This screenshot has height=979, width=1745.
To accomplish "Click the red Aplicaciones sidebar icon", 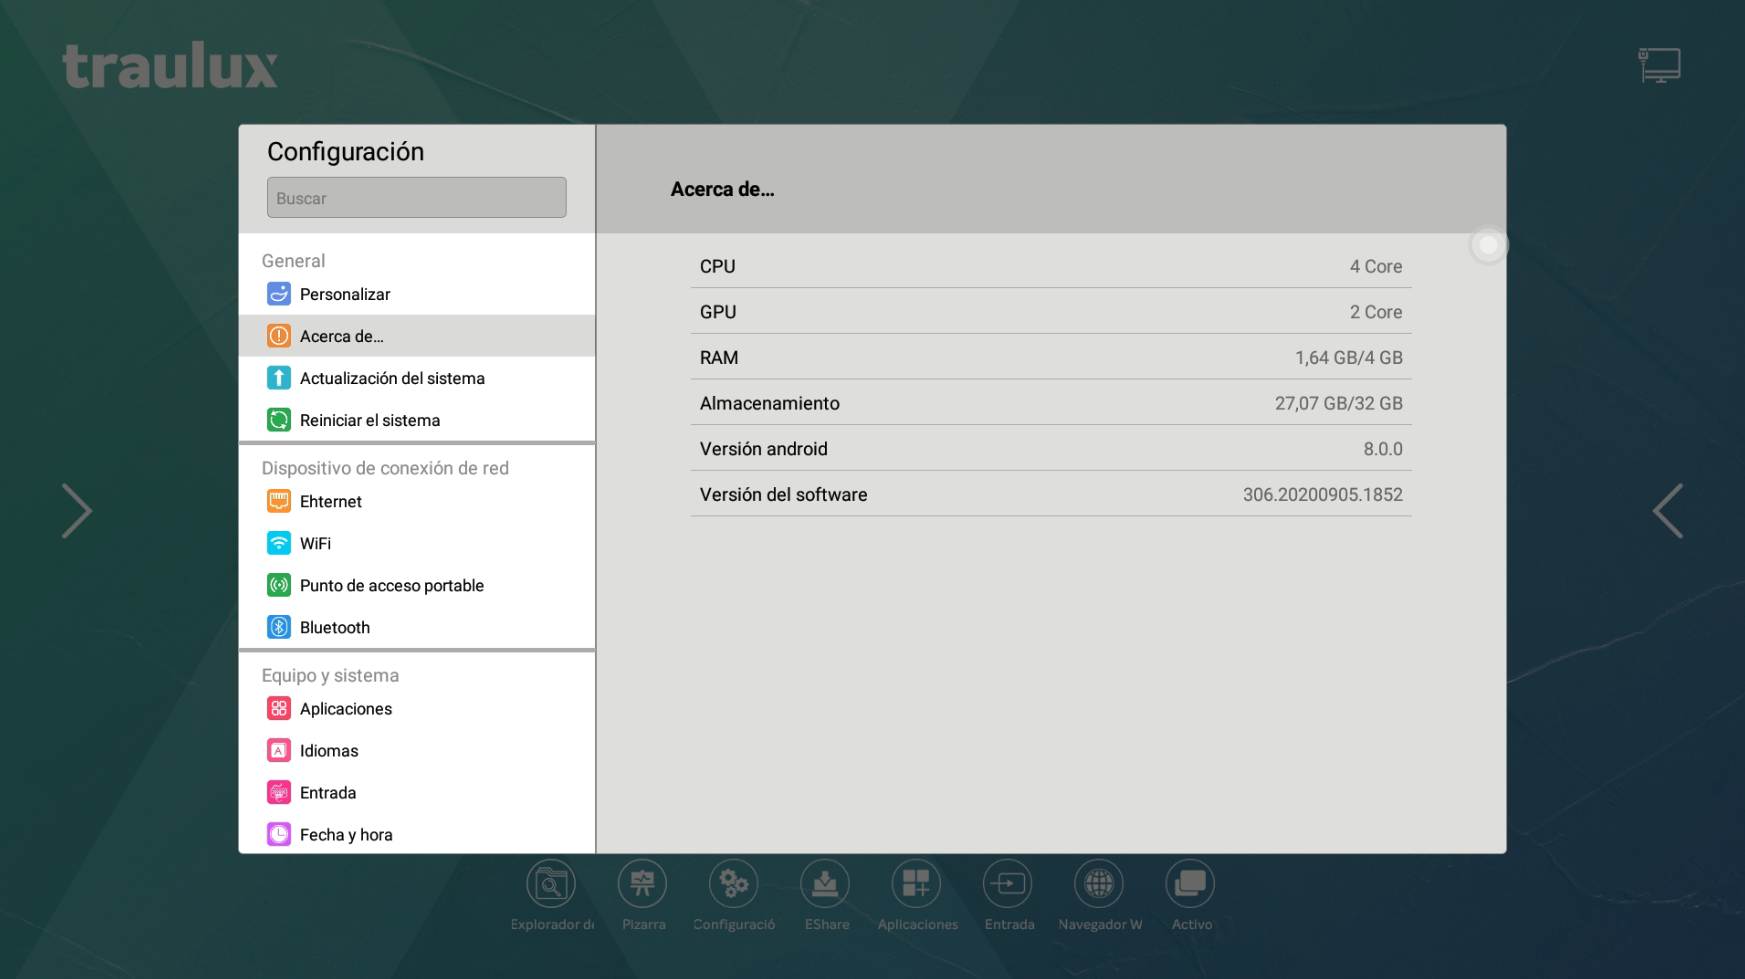I will 279,709.
